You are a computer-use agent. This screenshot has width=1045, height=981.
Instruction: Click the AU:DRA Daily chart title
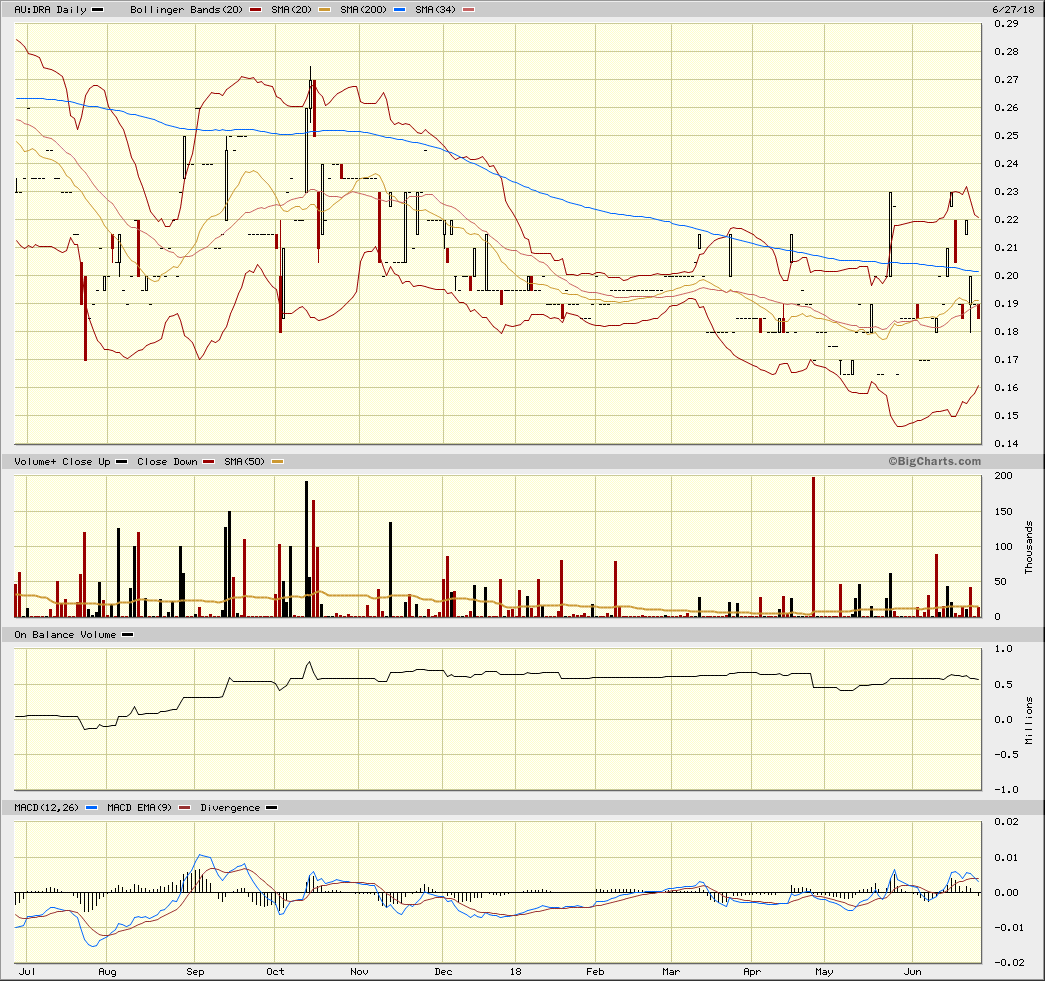(51, 10)
